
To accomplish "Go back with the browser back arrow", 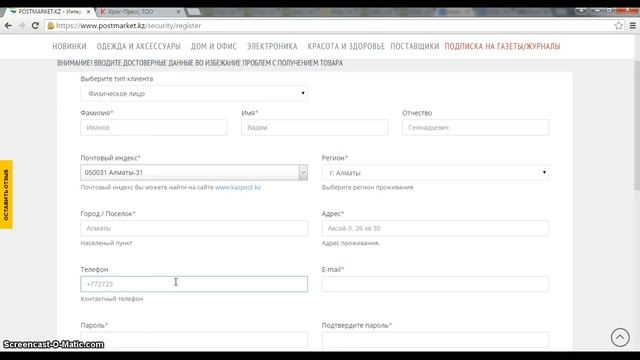I will coord(8,26).
